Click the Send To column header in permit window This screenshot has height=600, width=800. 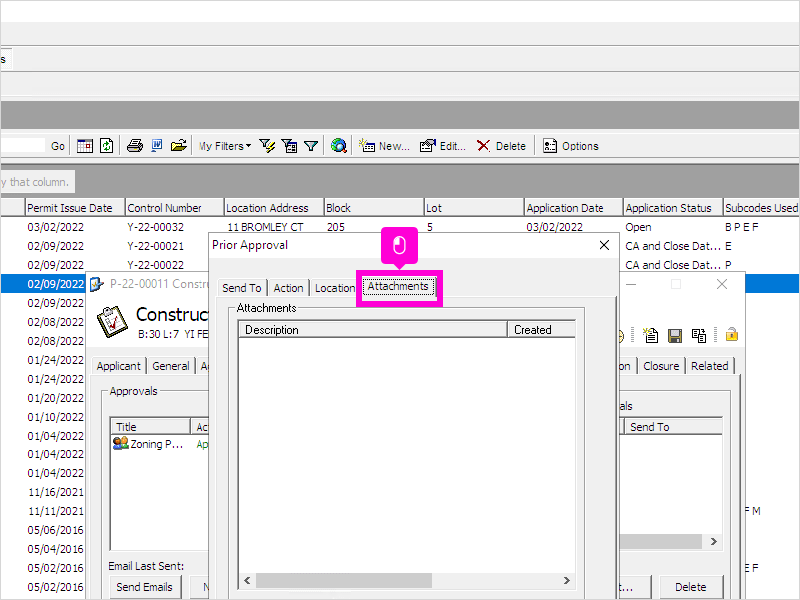[673, 427]
